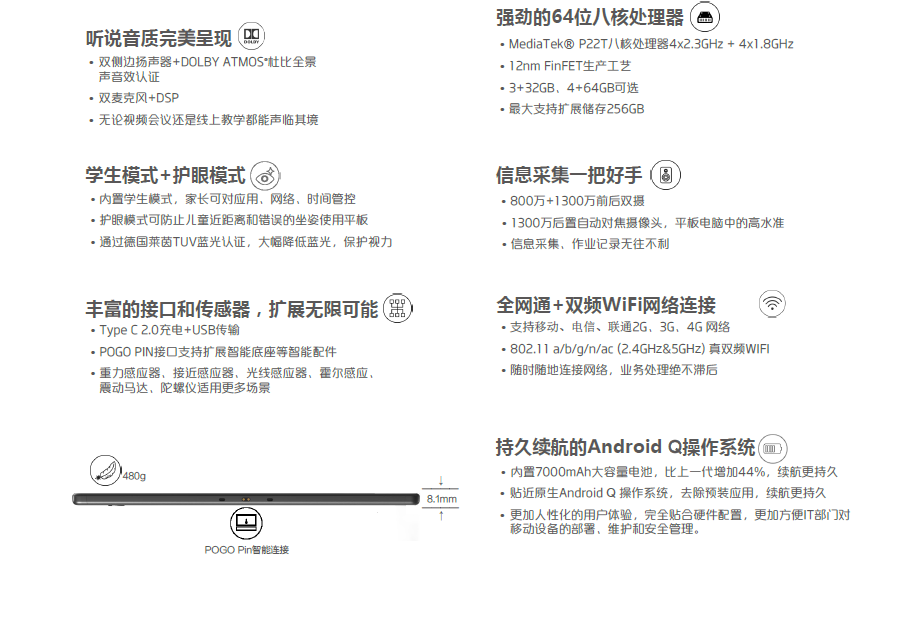
Task: Click the camera icon beside 信息采集一把好手
Action: coord(666,175)
